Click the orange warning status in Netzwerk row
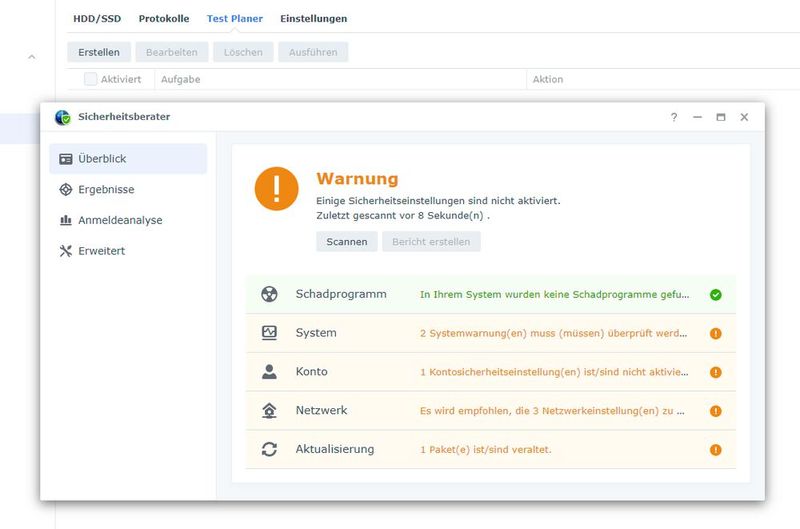800x529 pixels. pyautogui.click(x=716, y=411)
